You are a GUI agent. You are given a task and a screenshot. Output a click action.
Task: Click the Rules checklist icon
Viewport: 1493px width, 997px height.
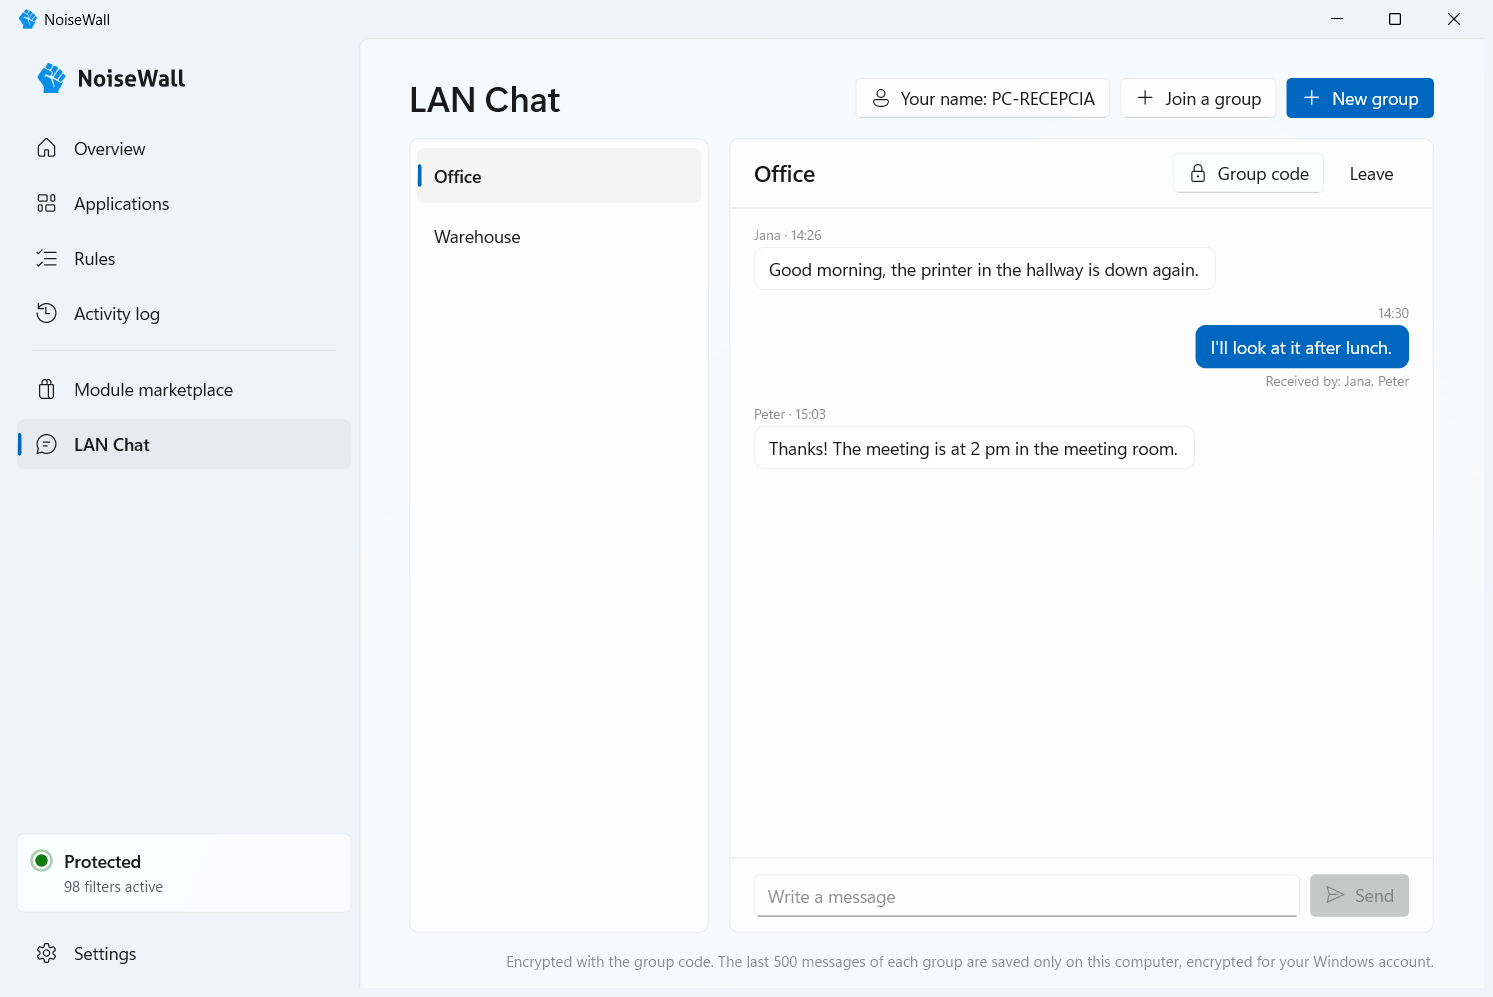coord(46,258)
